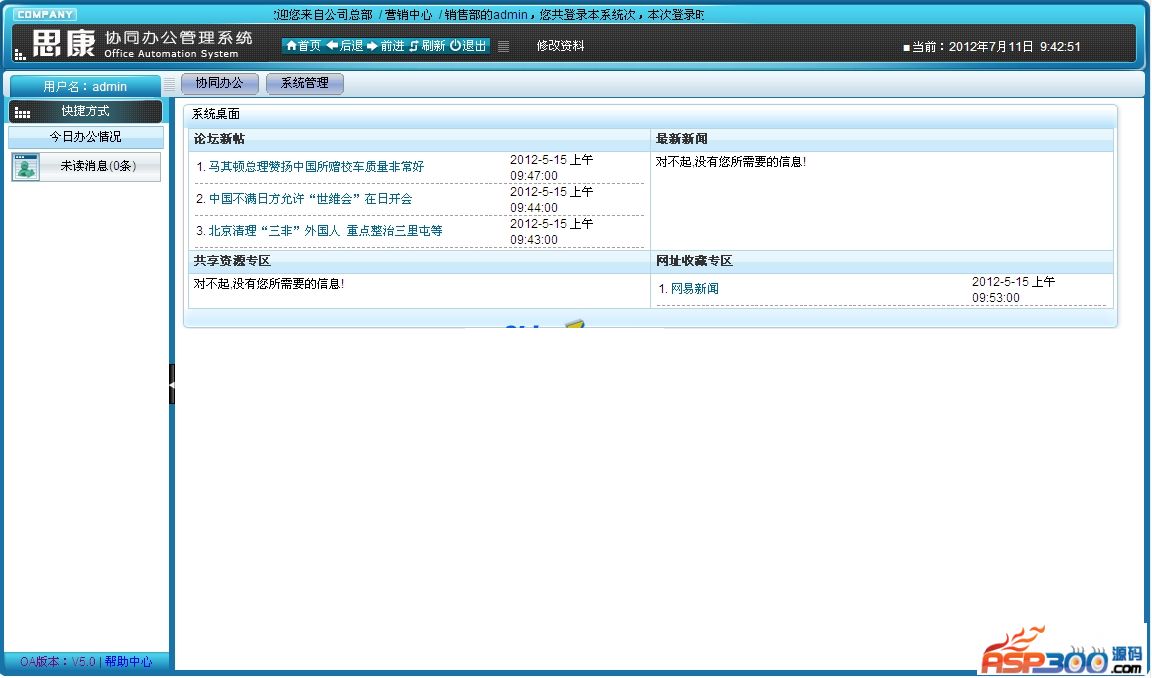Open 帮助中心 help link
The image size is (1152, 678).
(x=128, y=662)
